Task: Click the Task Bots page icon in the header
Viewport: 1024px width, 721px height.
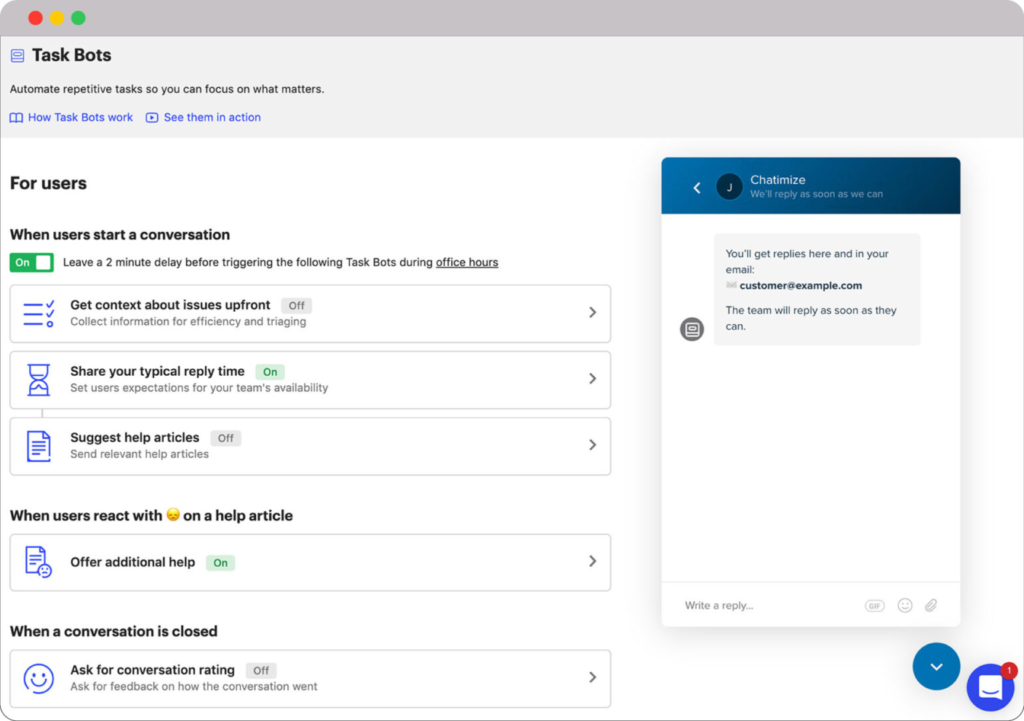Action: pyautogui.click(x=16, y=55)
